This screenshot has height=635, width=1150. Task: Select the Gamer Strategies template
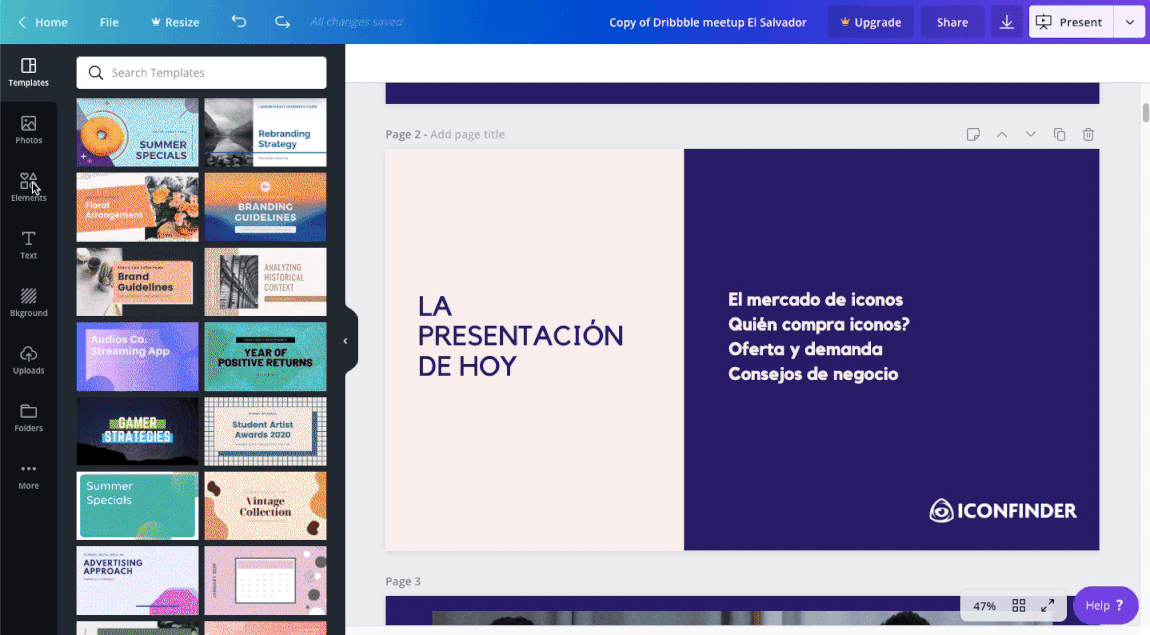click(137, 431)
